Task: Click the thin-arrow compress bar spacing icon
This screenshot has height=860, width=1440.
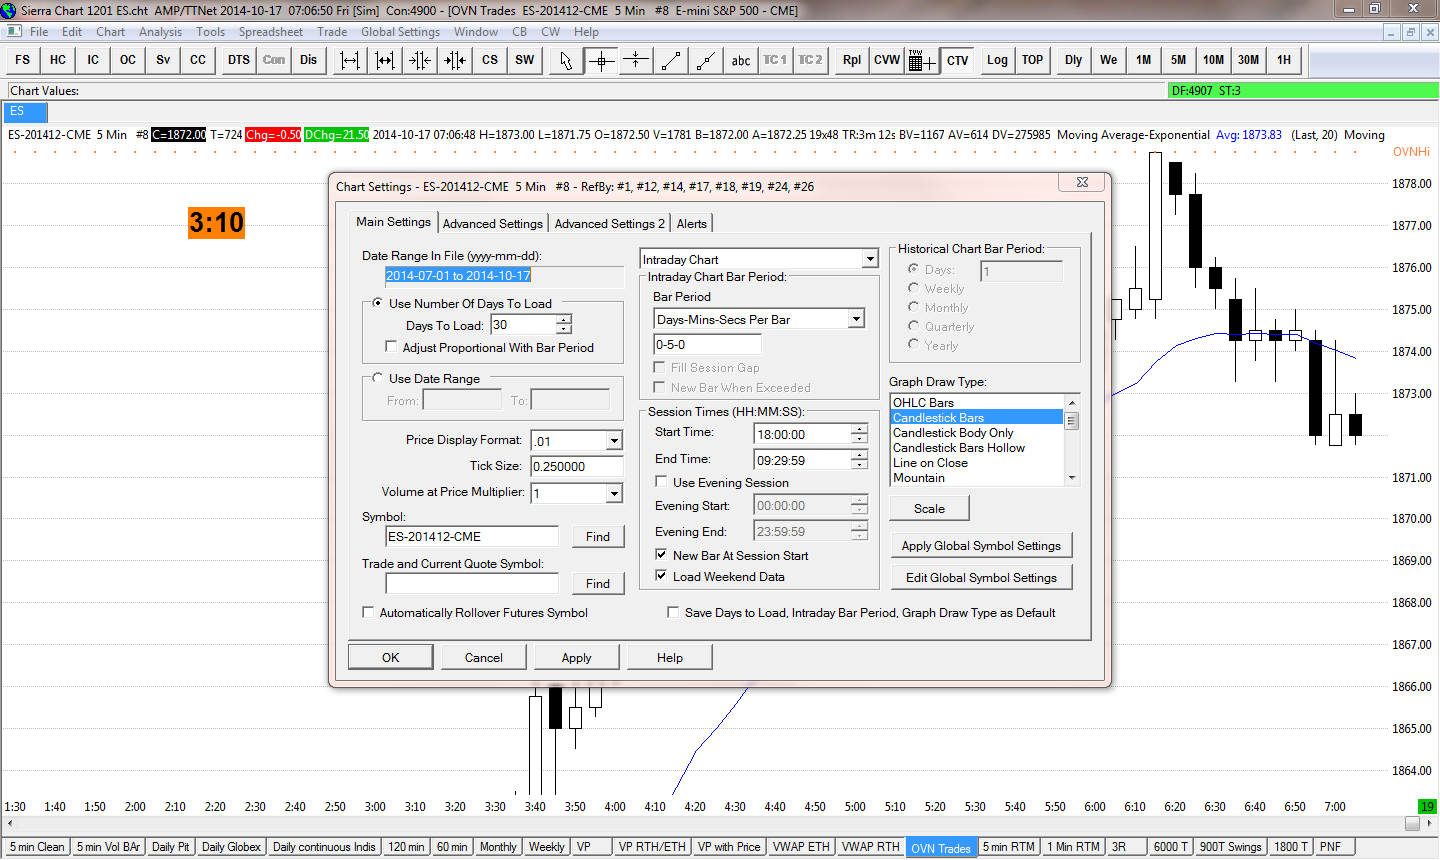Action: (x=420, y=60)
